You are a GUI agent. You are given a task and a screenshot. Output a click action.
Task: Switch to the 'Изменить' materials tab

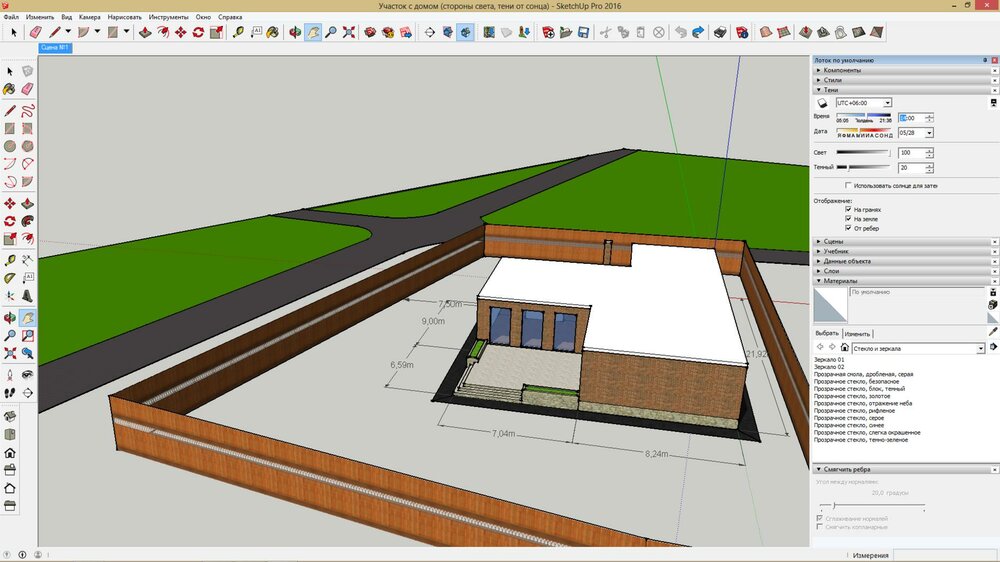point(857,333)
